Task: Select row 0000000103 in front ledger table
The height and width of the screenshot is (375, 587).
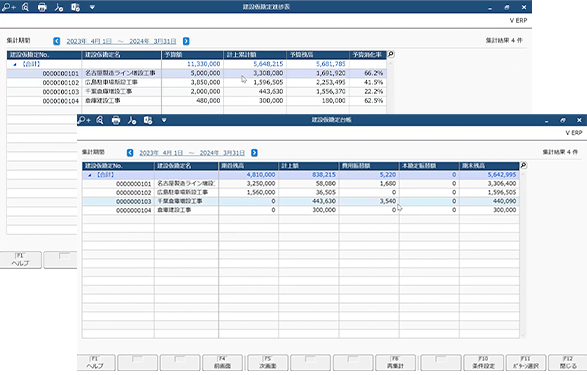Action: [x=301, y=201]
